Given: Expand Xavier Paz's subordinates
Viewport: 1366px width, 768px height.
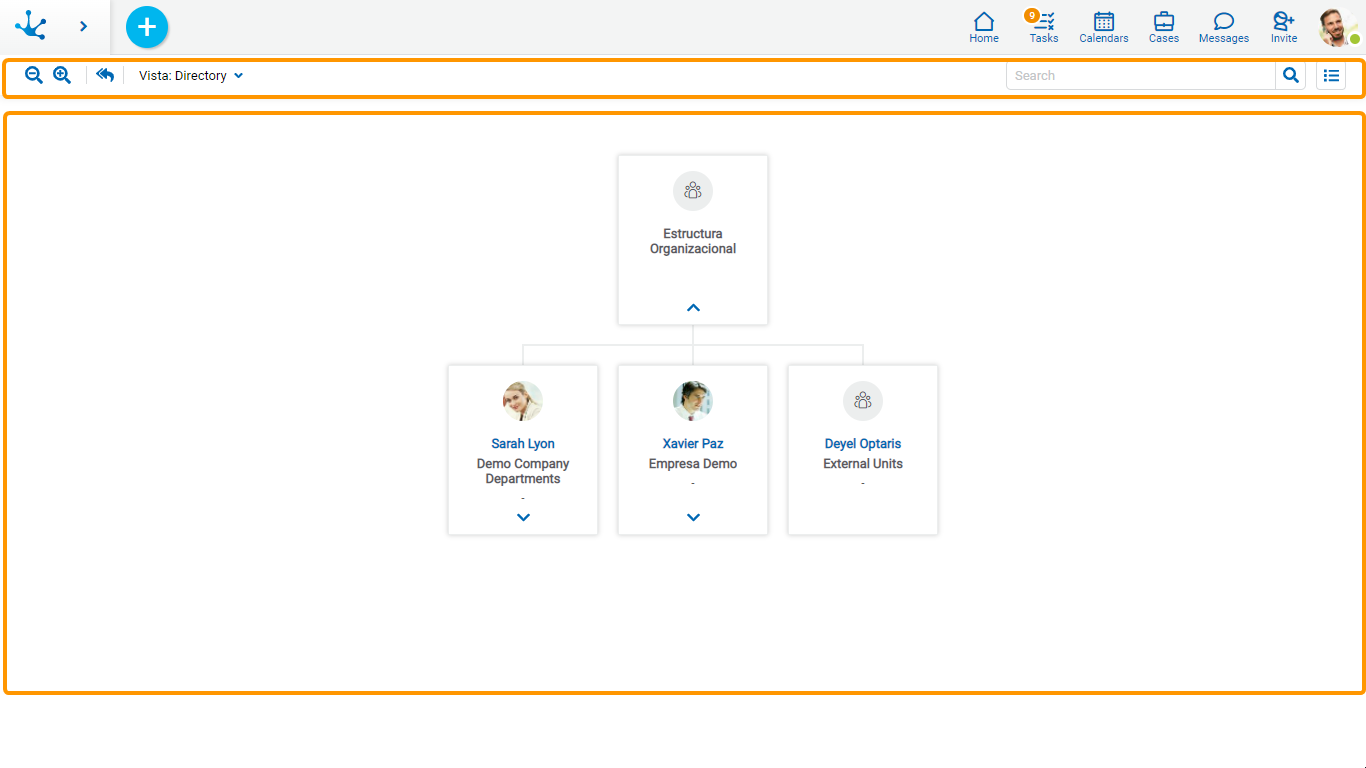Looking at the screenshot, I should [x=692, y=518].
